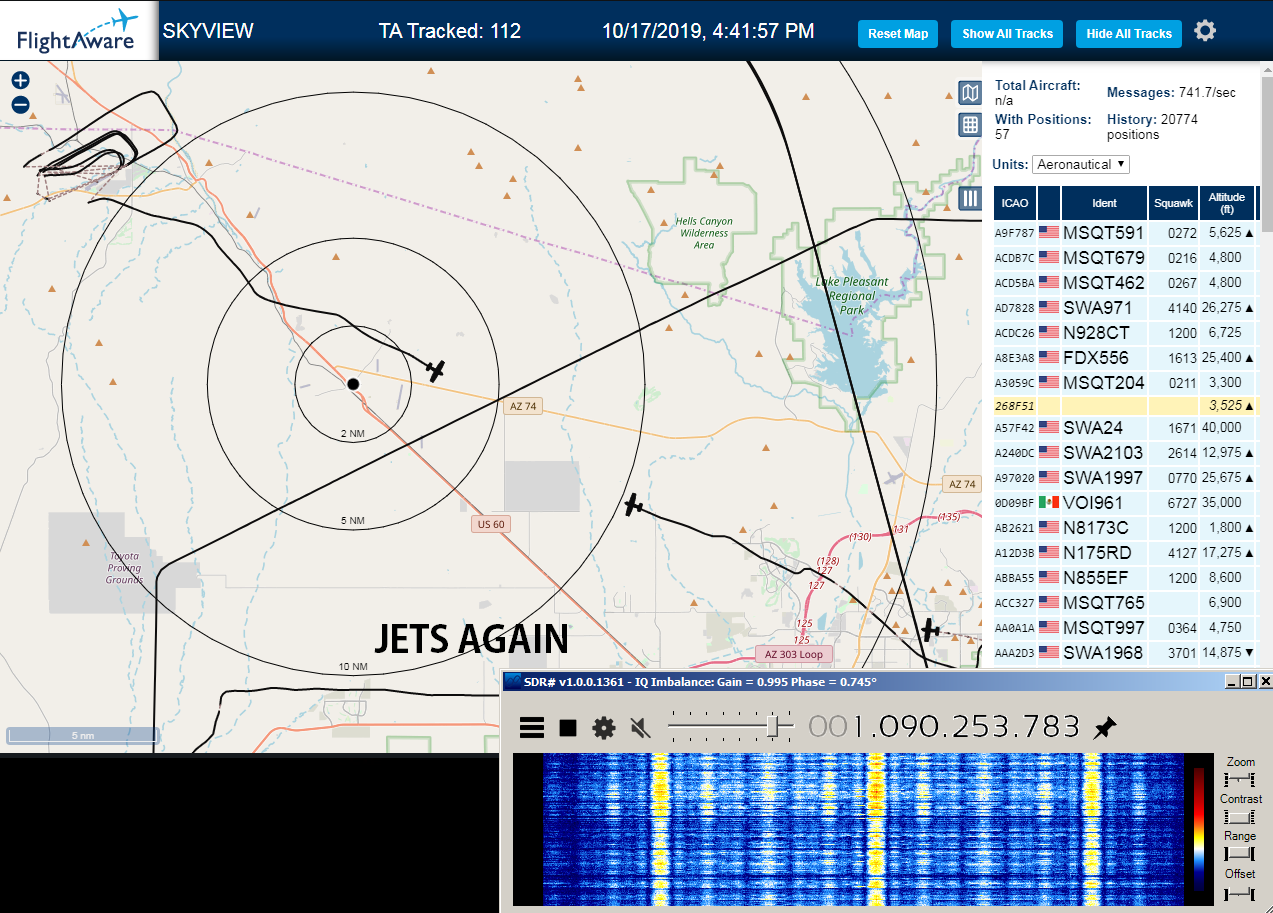
Task: Select aircraft icon near AZ 303 Loop
Action: pos(930,630)
